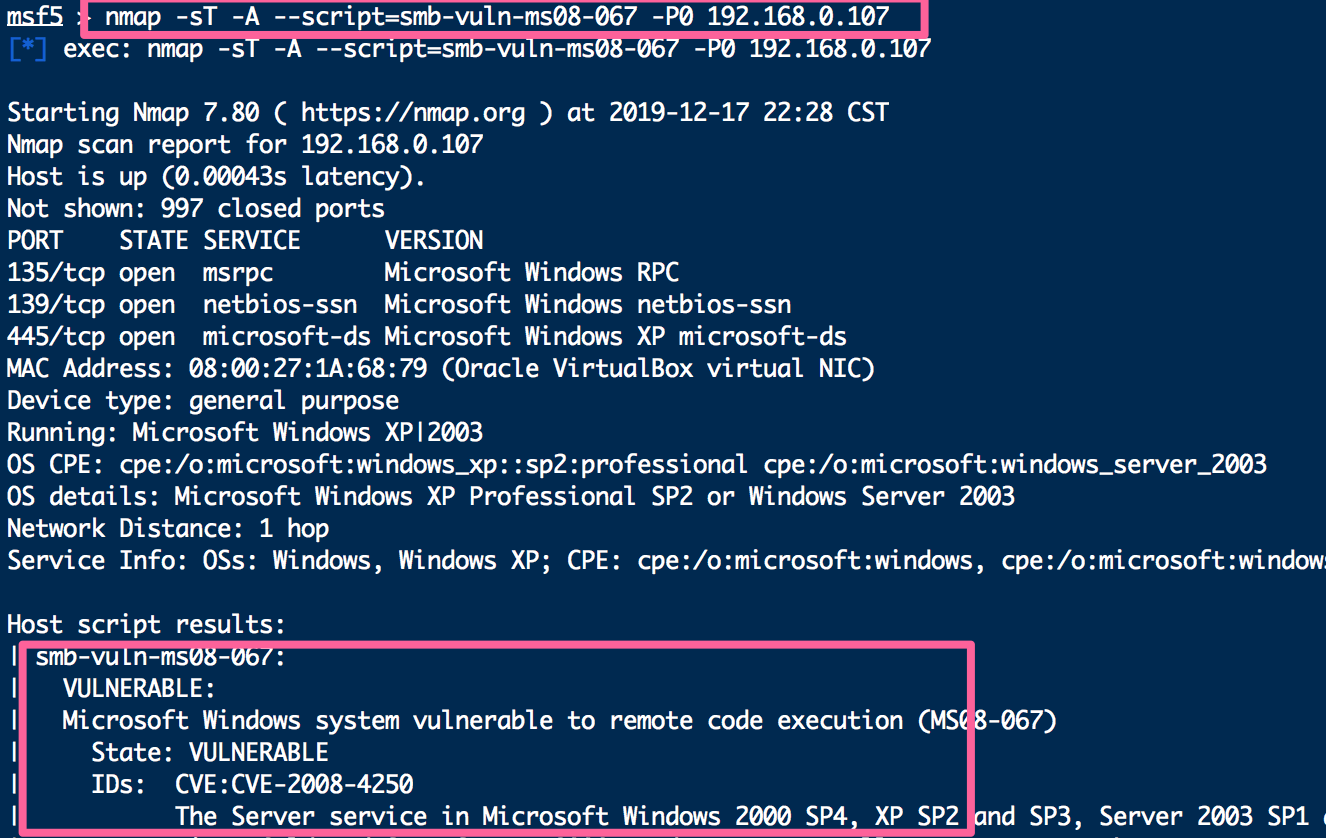Click the Microsoft Windows RPC version text

[x=531, y=273]
